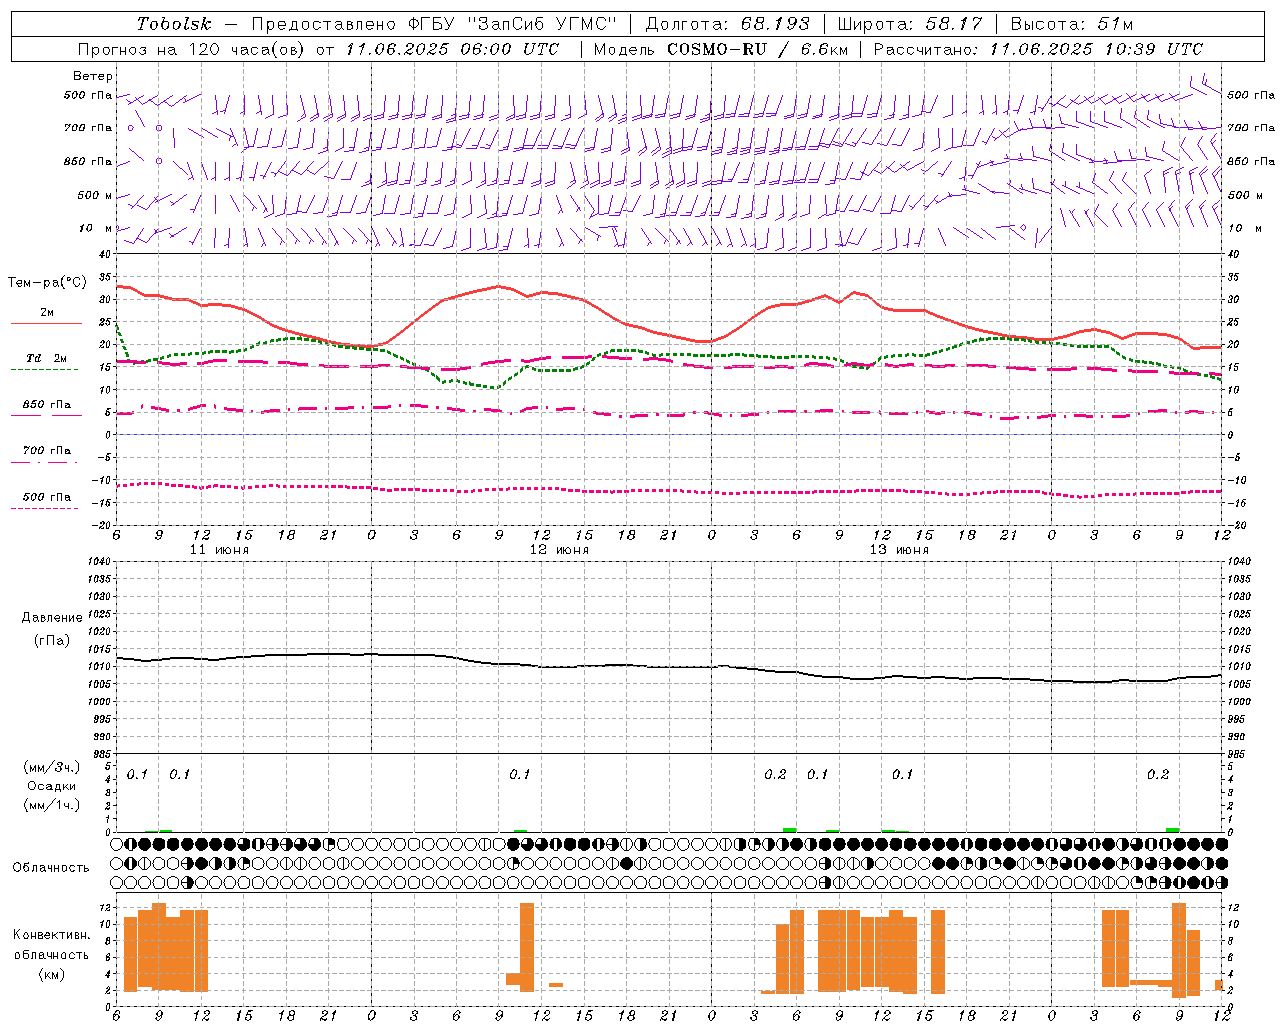Click the "Тем-ра(°C)" temperature panel label
Image resolution: width=1280 pixels, height=1024 pixels.
[x=47, y=283]
